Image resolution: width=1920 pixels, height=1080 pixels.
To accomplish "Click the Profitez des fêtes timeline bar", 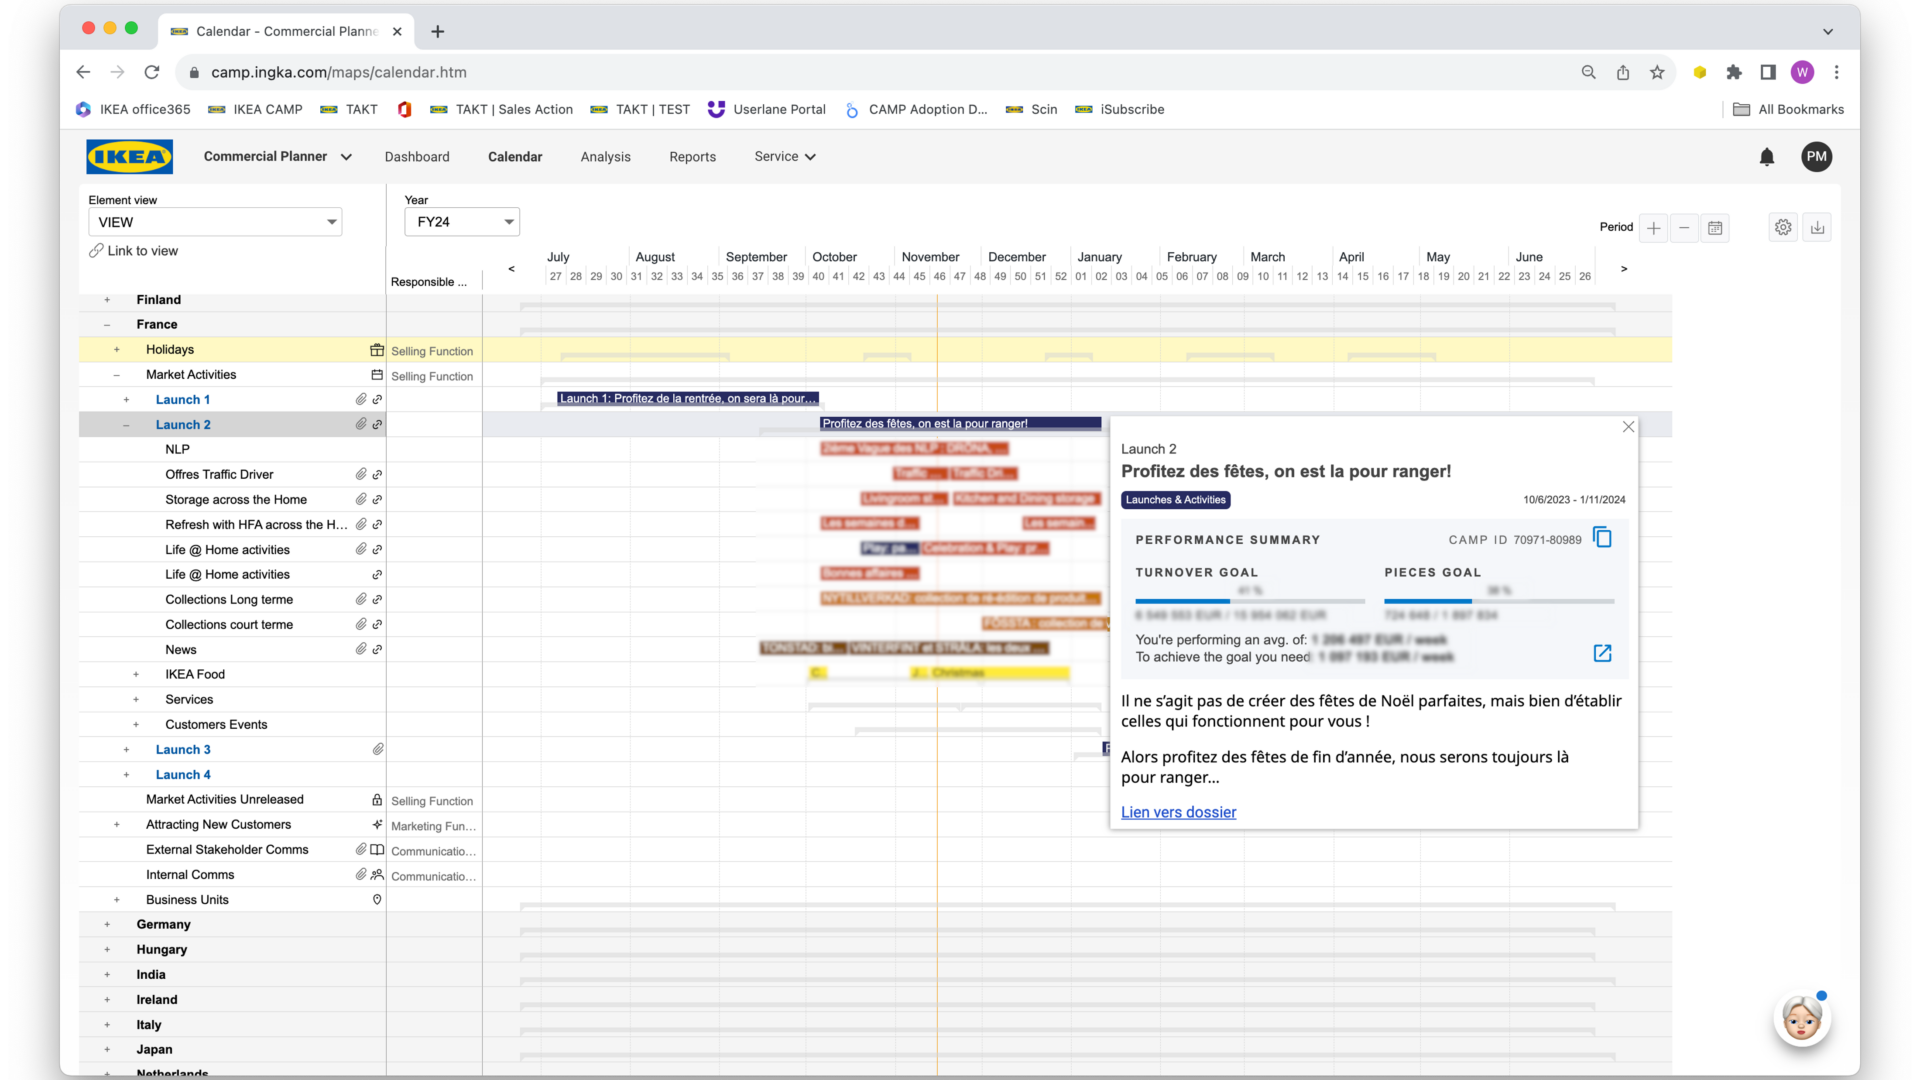I will (x=960, y=424).
